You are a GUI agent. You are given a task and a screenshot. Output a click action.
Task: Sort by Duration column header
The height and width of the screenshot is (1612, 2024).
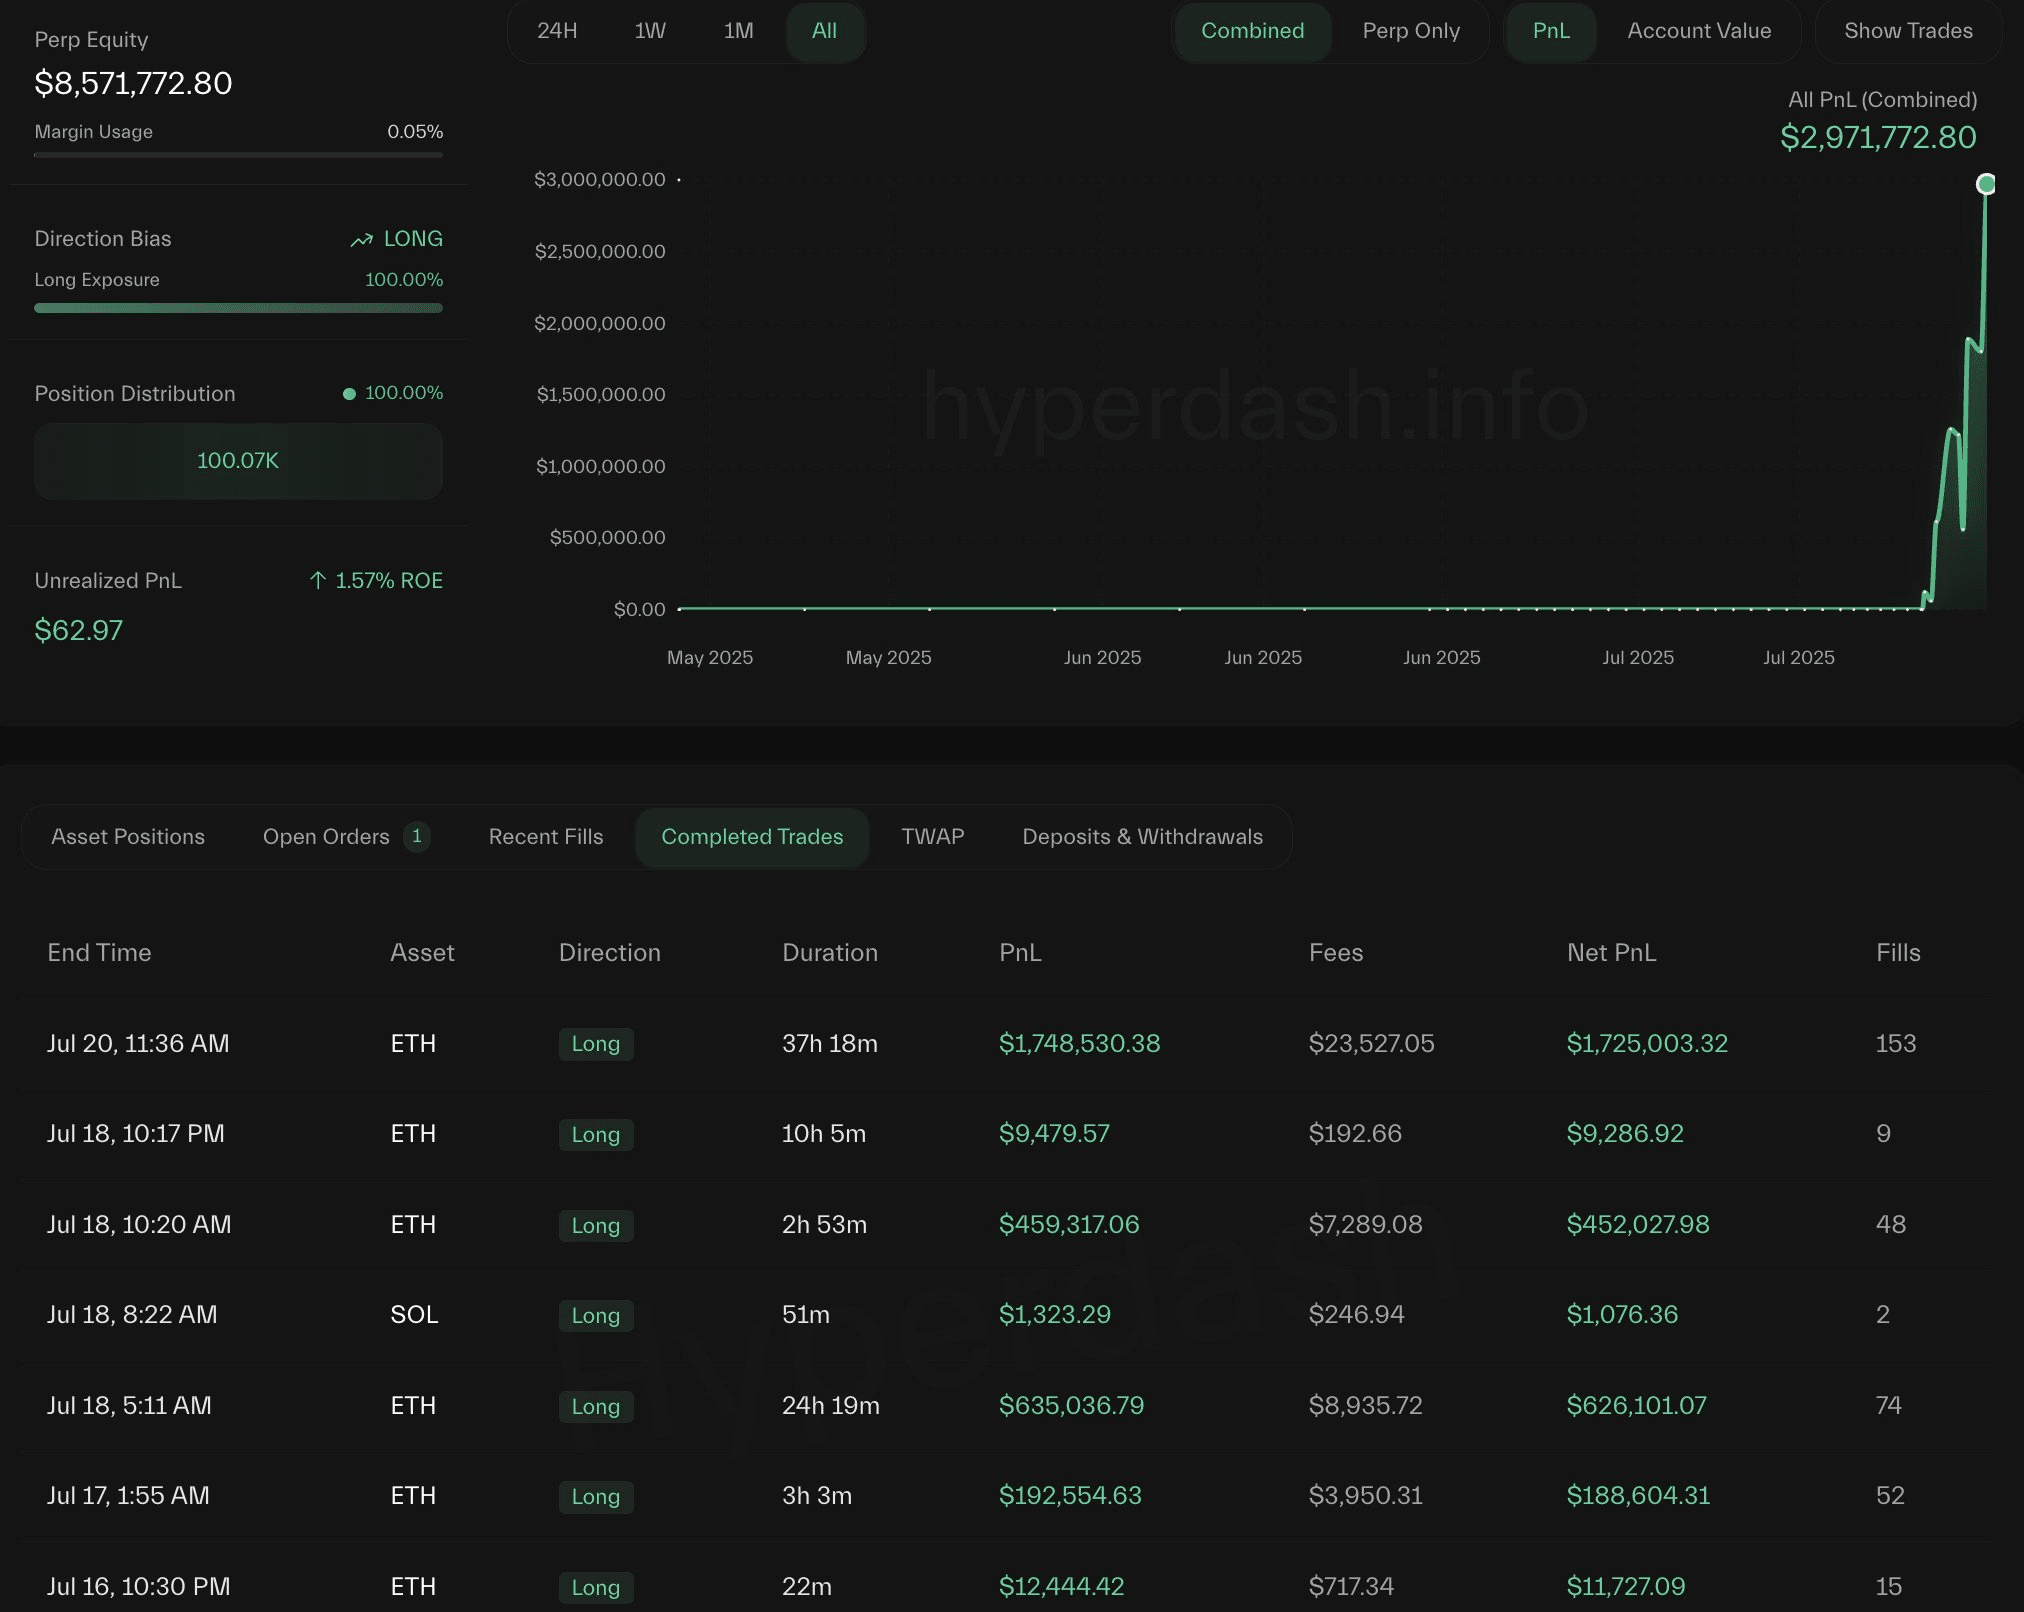(x=830, y=953)
